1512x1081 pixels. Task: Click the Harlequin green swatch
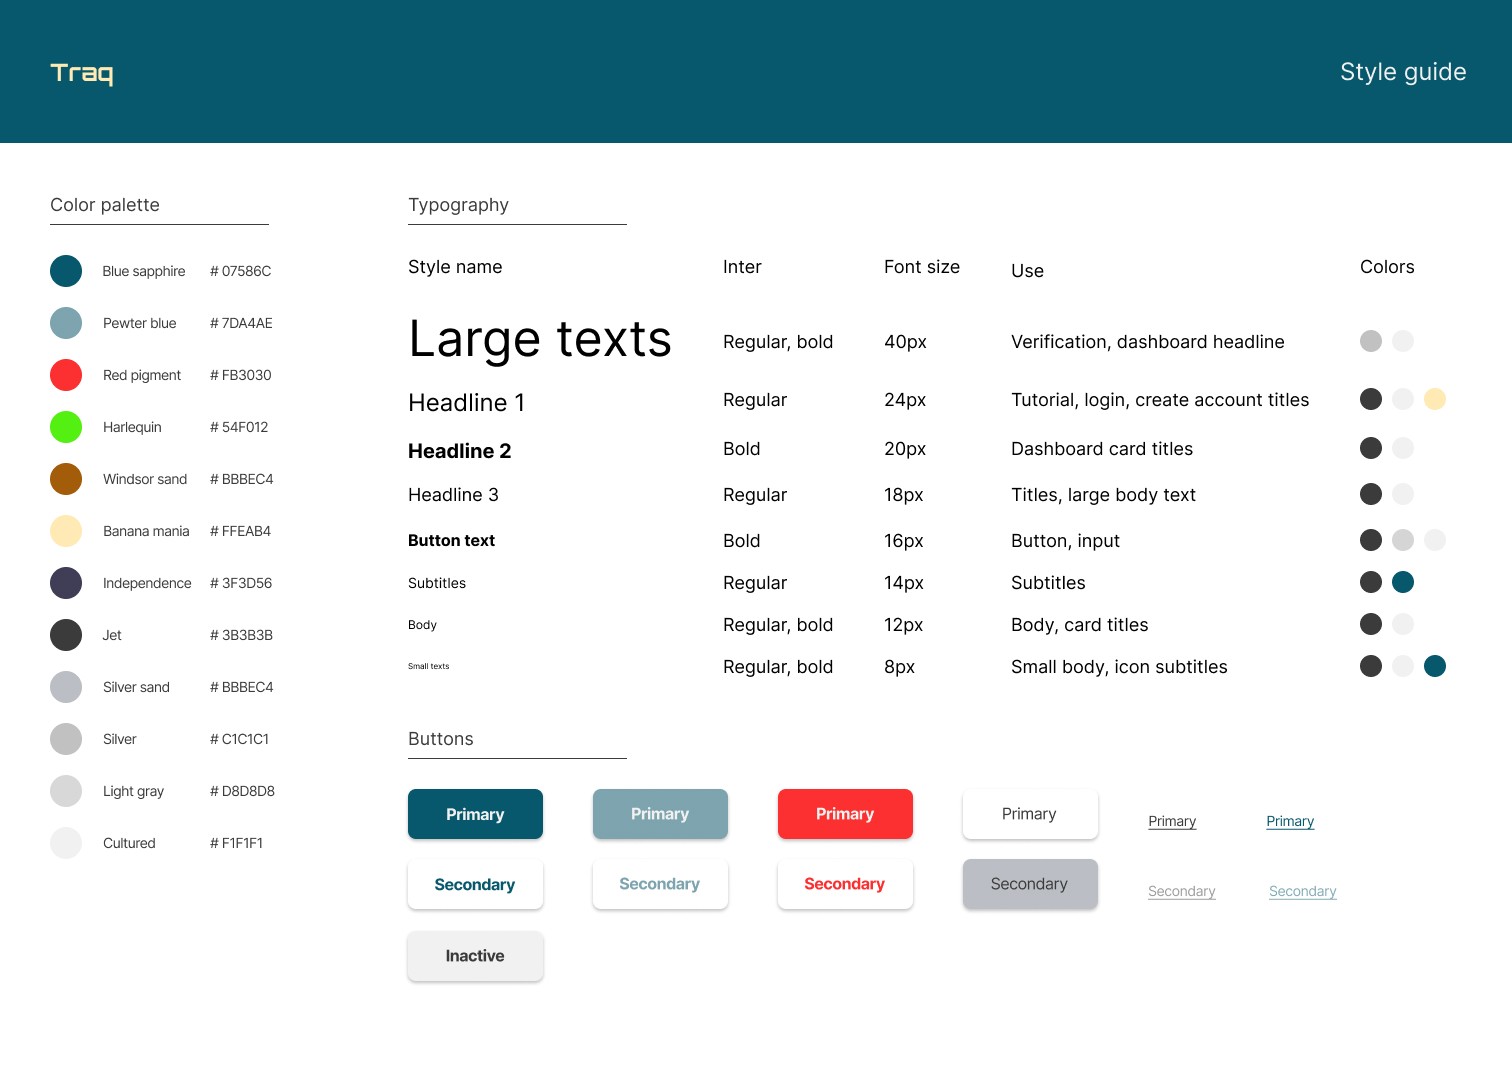(66, 427)
